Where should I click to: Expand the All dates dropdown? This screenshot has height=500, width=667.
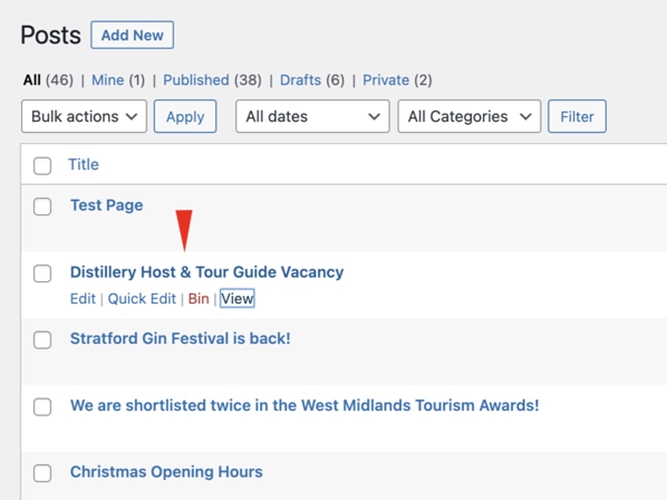click(x=312, y=116)
